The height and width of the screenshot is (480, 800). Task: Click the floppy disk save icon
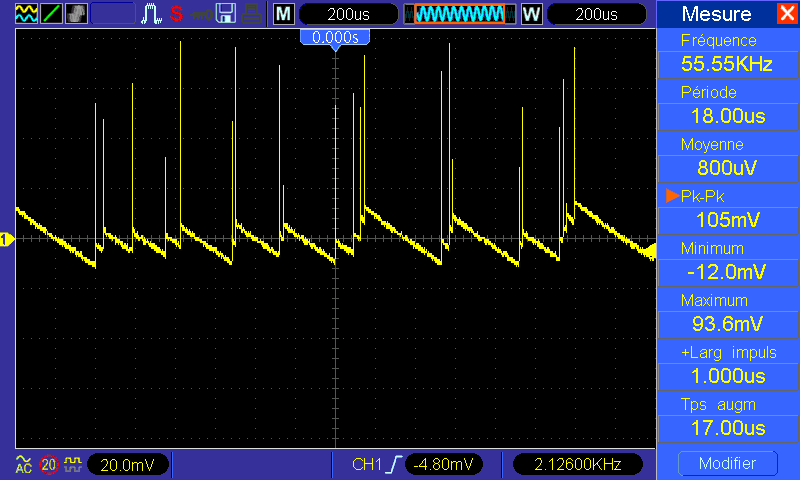coord(227,14)
